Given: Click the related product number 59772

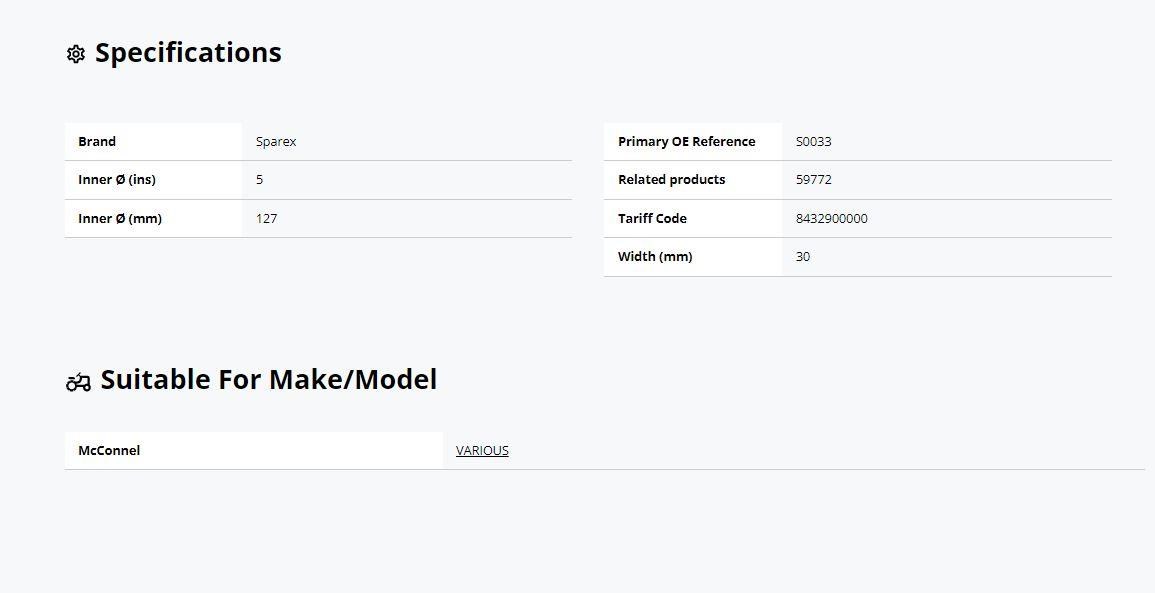Looking at the screenshot, I should (813, 179).
